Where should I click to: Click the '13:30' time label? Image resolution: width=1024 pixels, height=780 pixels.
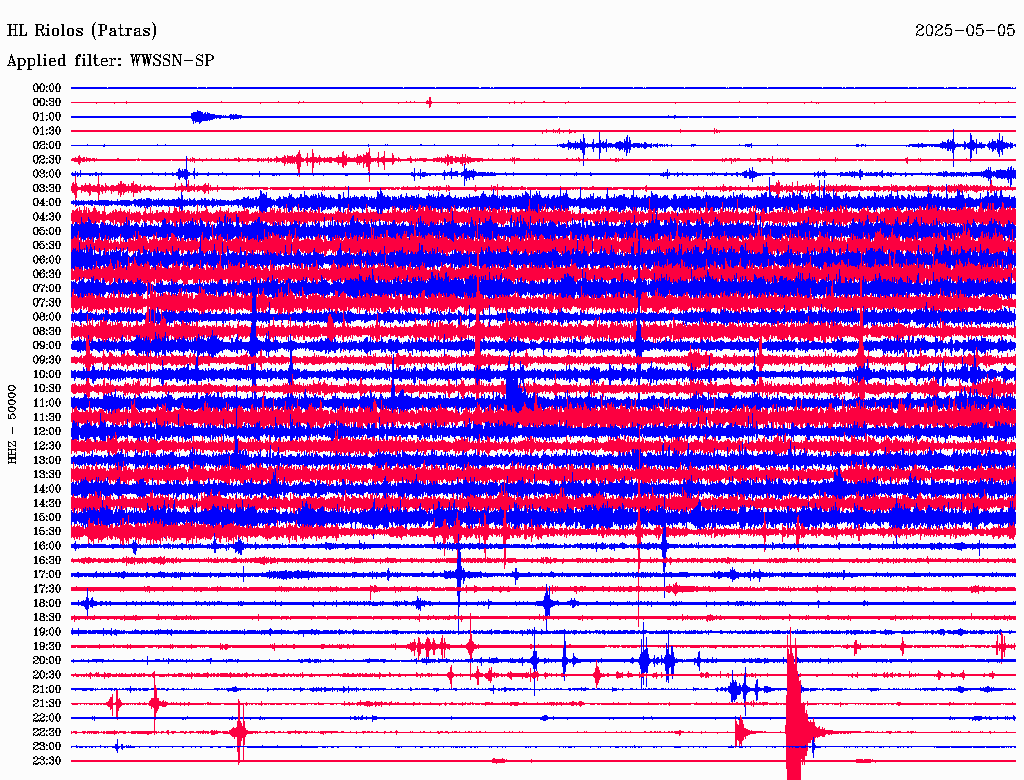point(47,475)
